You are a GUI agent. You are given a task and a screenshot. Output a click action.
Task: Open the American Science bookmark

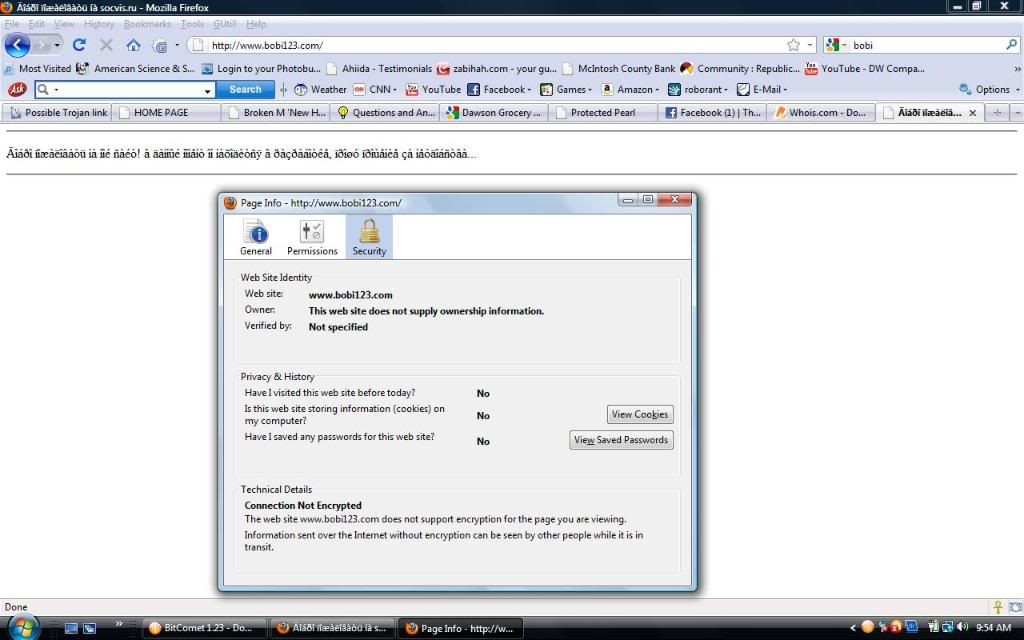(x=135, y=69)
